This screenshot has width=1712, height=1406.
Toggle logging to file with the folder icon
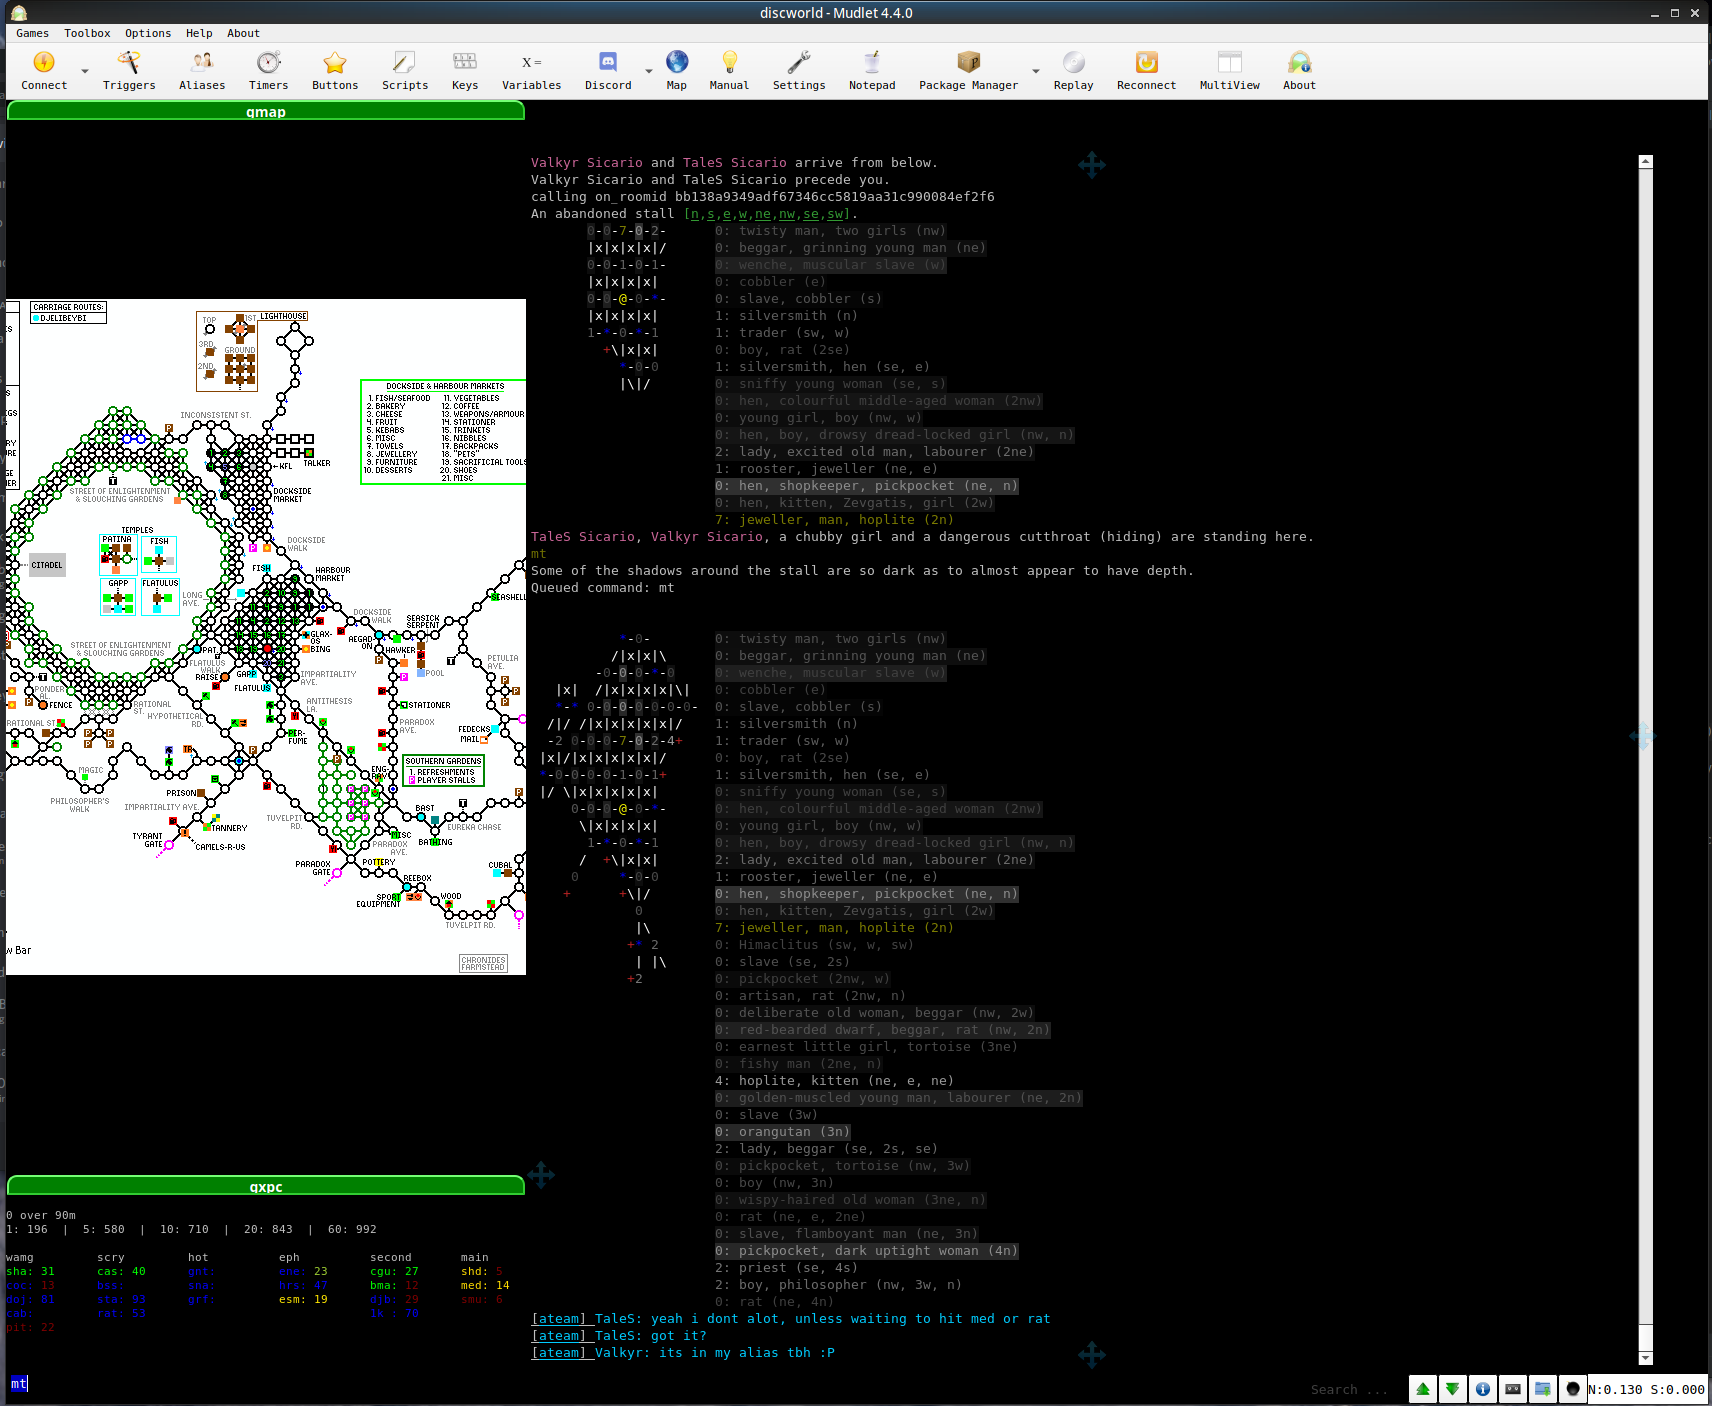(1543, 1389)
